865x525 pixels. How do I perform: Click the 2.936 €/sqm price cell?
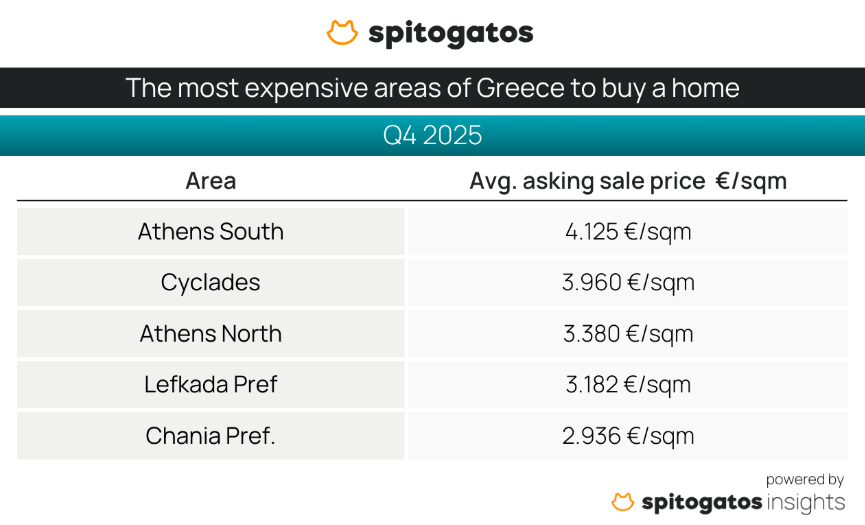[x=627, y=436]
